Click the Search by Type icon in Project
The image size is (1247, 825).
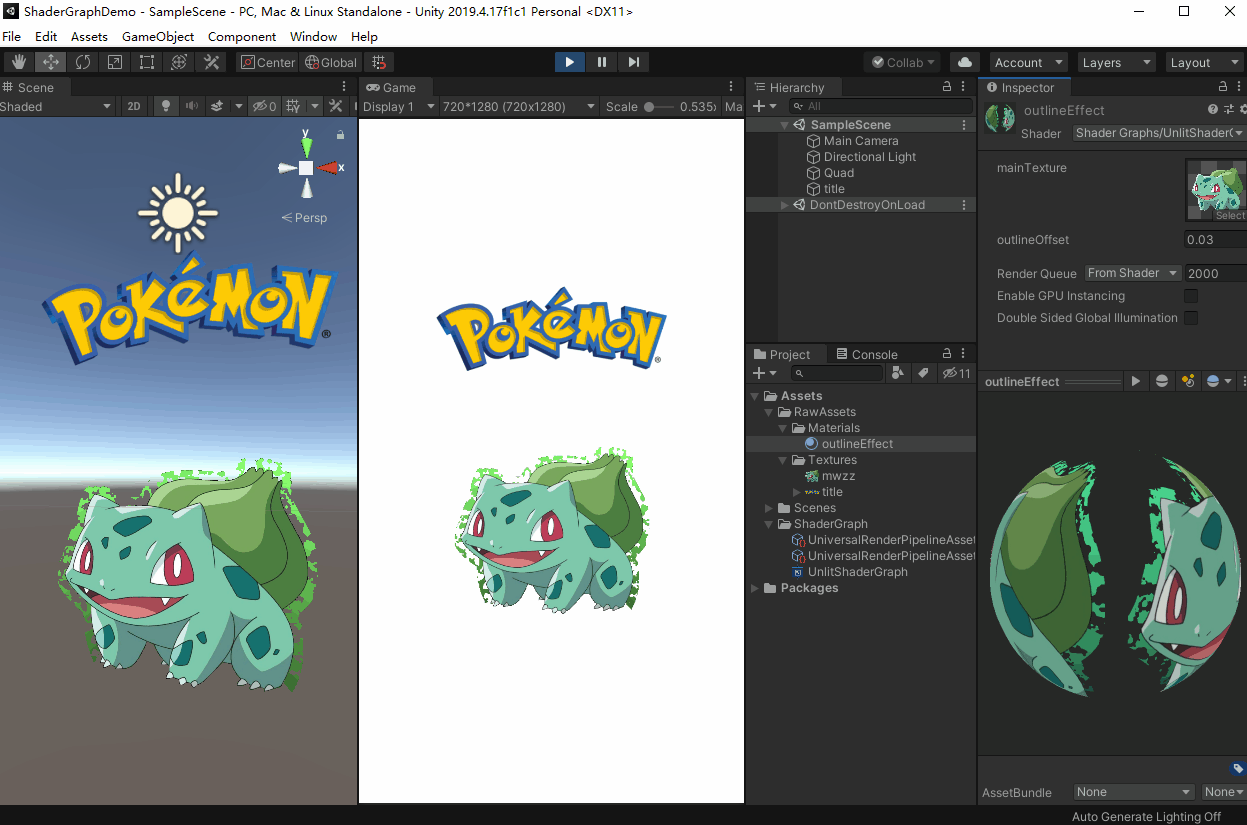tap(897, 373)
